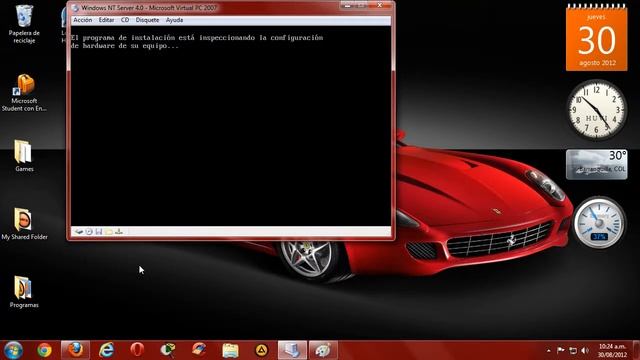The height and width of the screenshot is (360, 640).
Task: Click the CPU meter gadget
Action: 599,223
